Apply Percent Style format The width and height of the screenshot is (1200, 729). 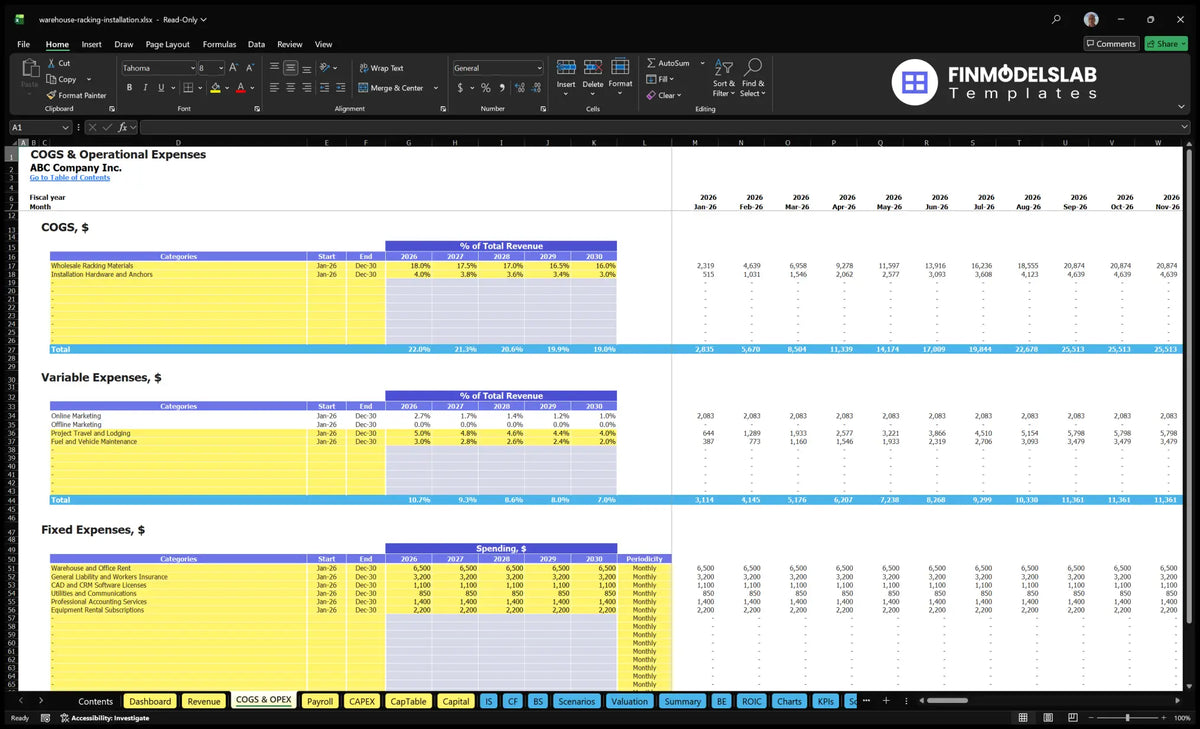(486, 88)
